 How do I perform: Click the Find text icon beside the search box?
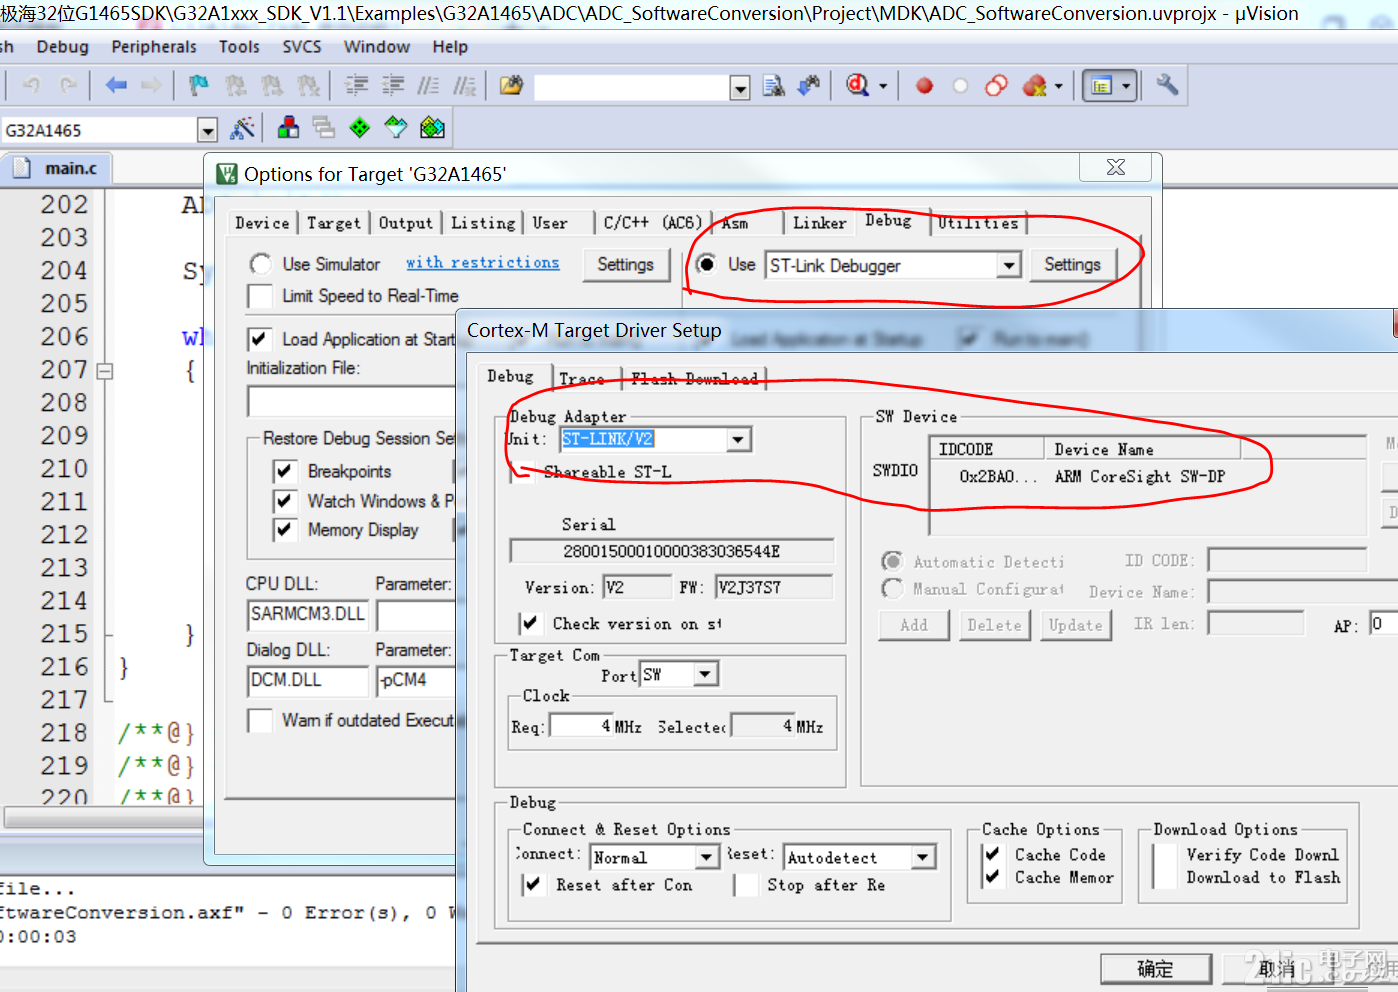click(773, 86)
